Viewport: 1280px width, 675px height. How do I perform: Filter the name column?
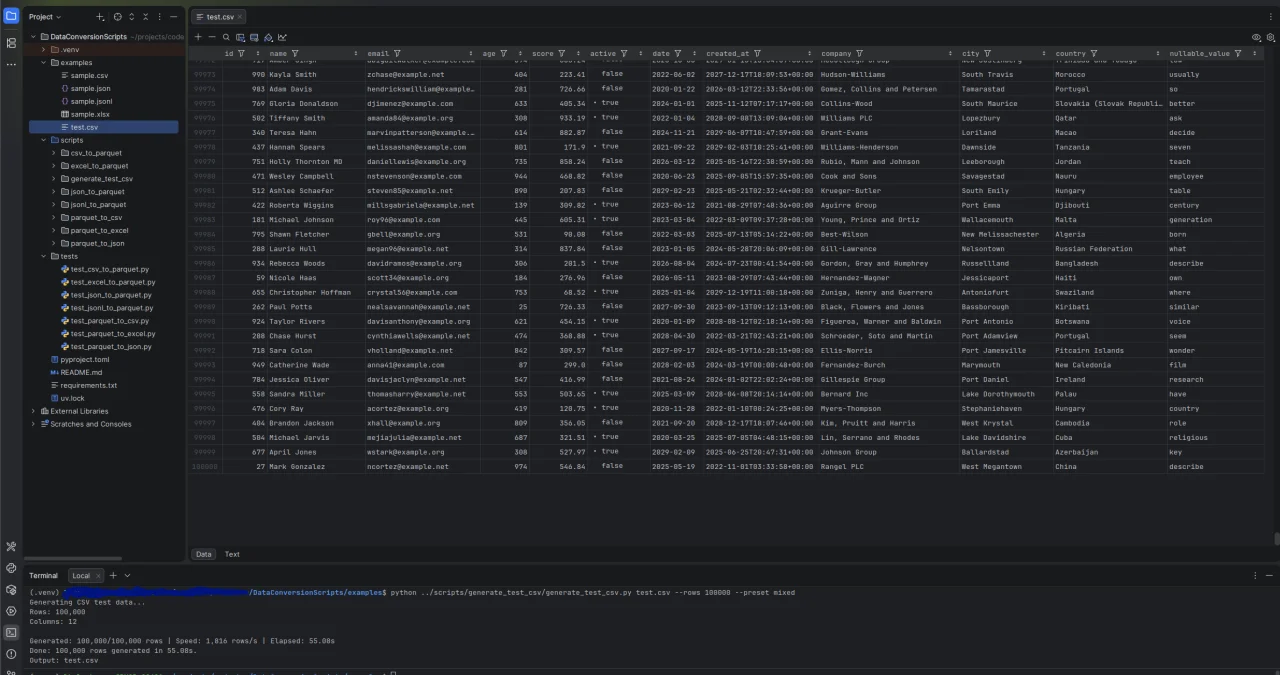coord(295,54)
